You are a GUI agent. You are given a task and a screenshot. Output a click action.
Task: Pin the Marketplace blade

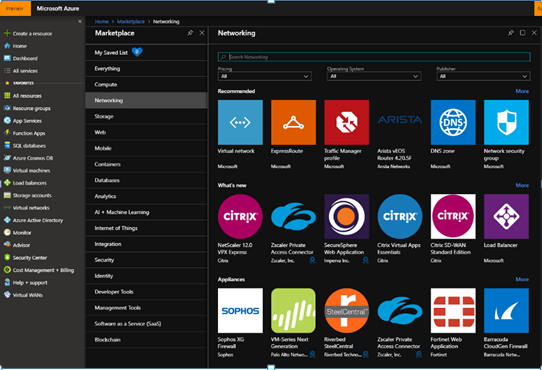190,33
